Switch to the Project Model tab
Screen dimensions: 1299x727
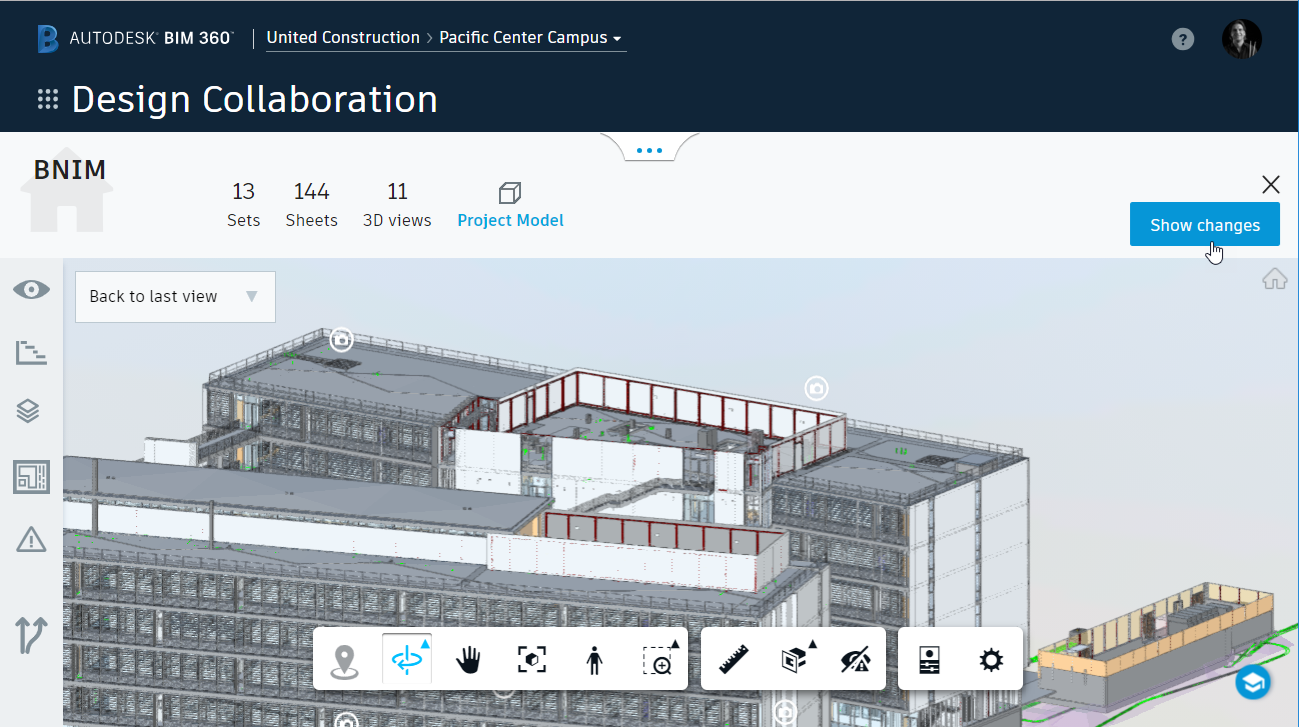tap(510, 205)
